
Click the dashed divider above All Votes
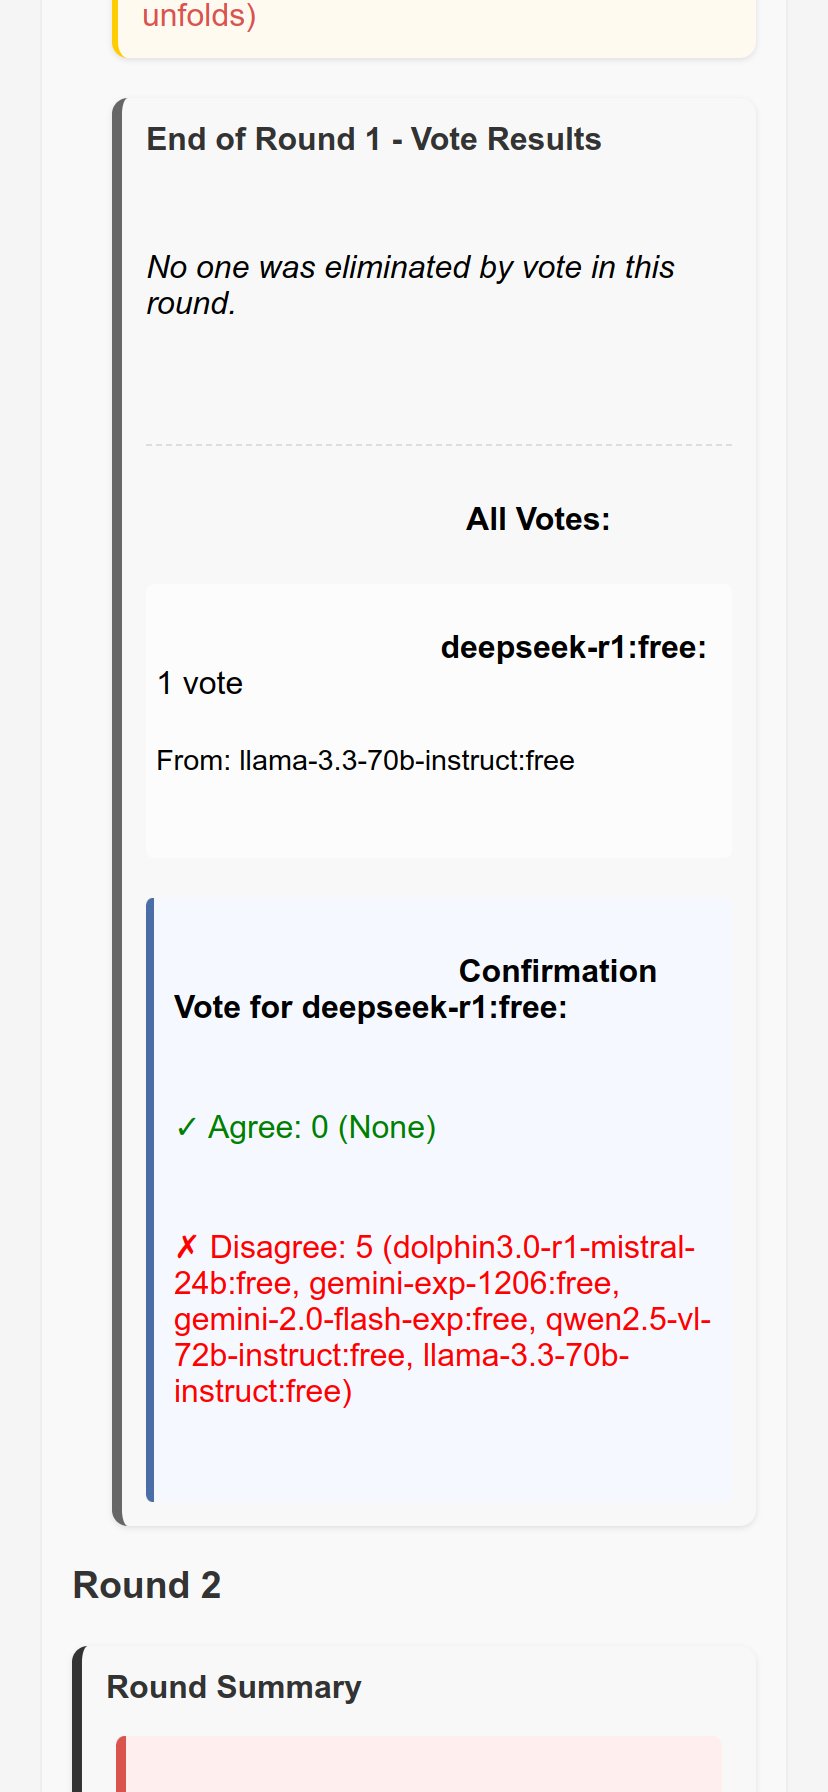click(x=438, y=445)
